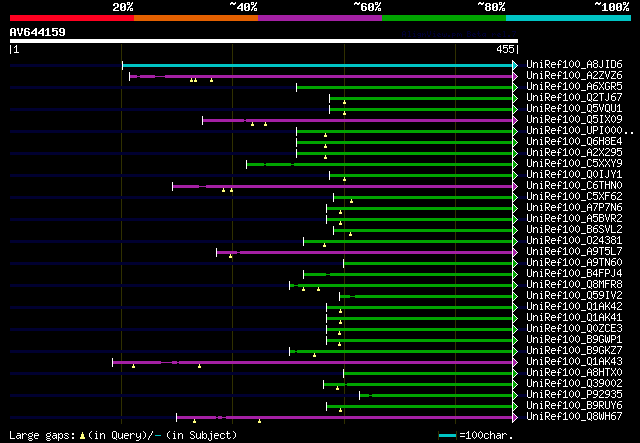640x443 pixels.
Task: Click the cyan =100char. scale bar
Action: click(447, 436)
